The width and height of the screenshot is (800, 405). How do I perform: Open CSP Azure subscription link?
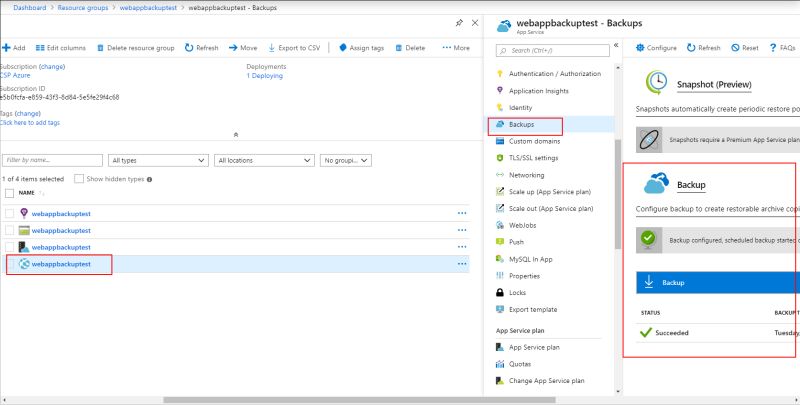point(15,75)
